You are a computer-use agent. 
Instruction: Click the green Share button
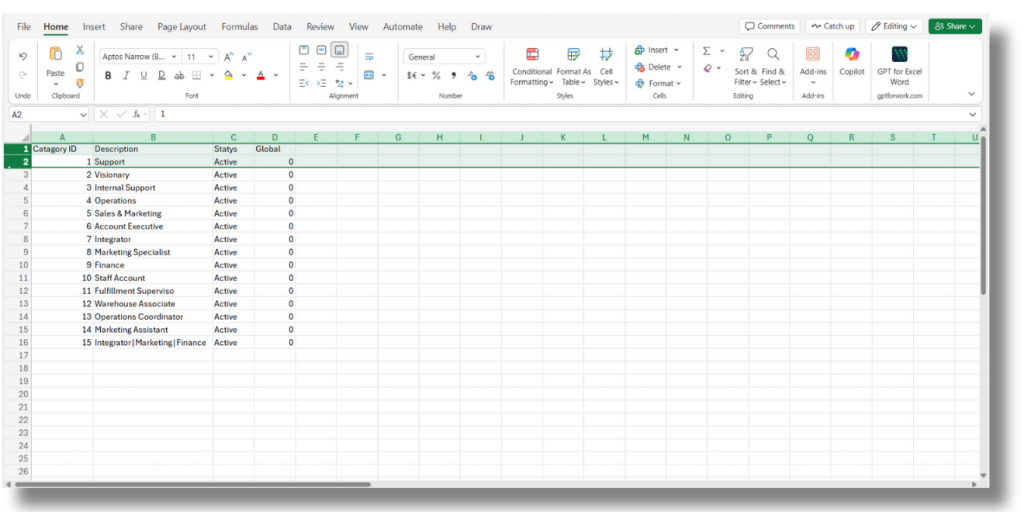click(x=955, y=26)
